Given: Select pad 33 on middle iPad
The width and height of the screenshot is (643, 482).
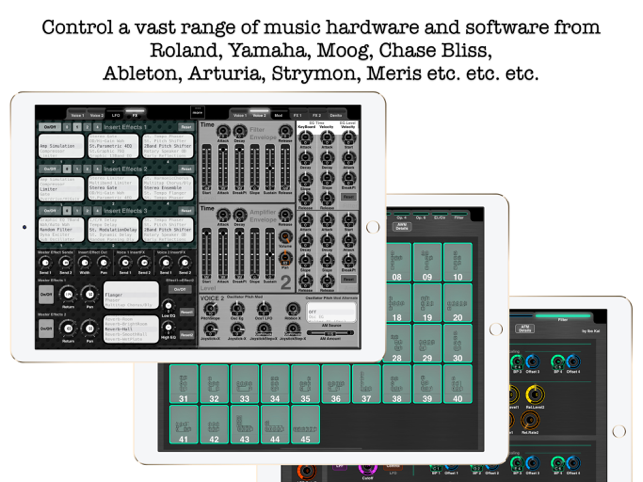Looking at the screenshot, I should (x=244, y=384).
